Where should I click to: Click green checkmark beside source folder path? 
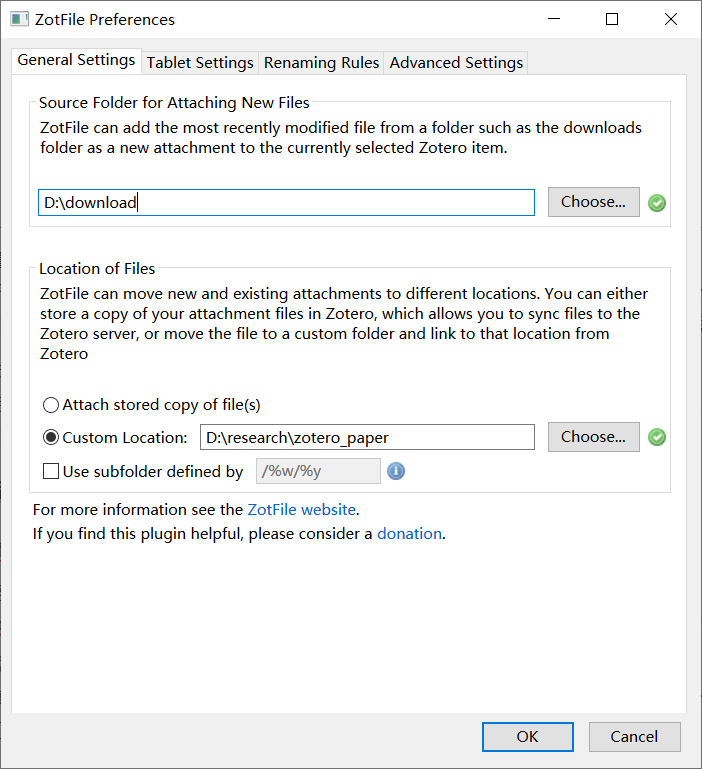click(x=657, y=203)
